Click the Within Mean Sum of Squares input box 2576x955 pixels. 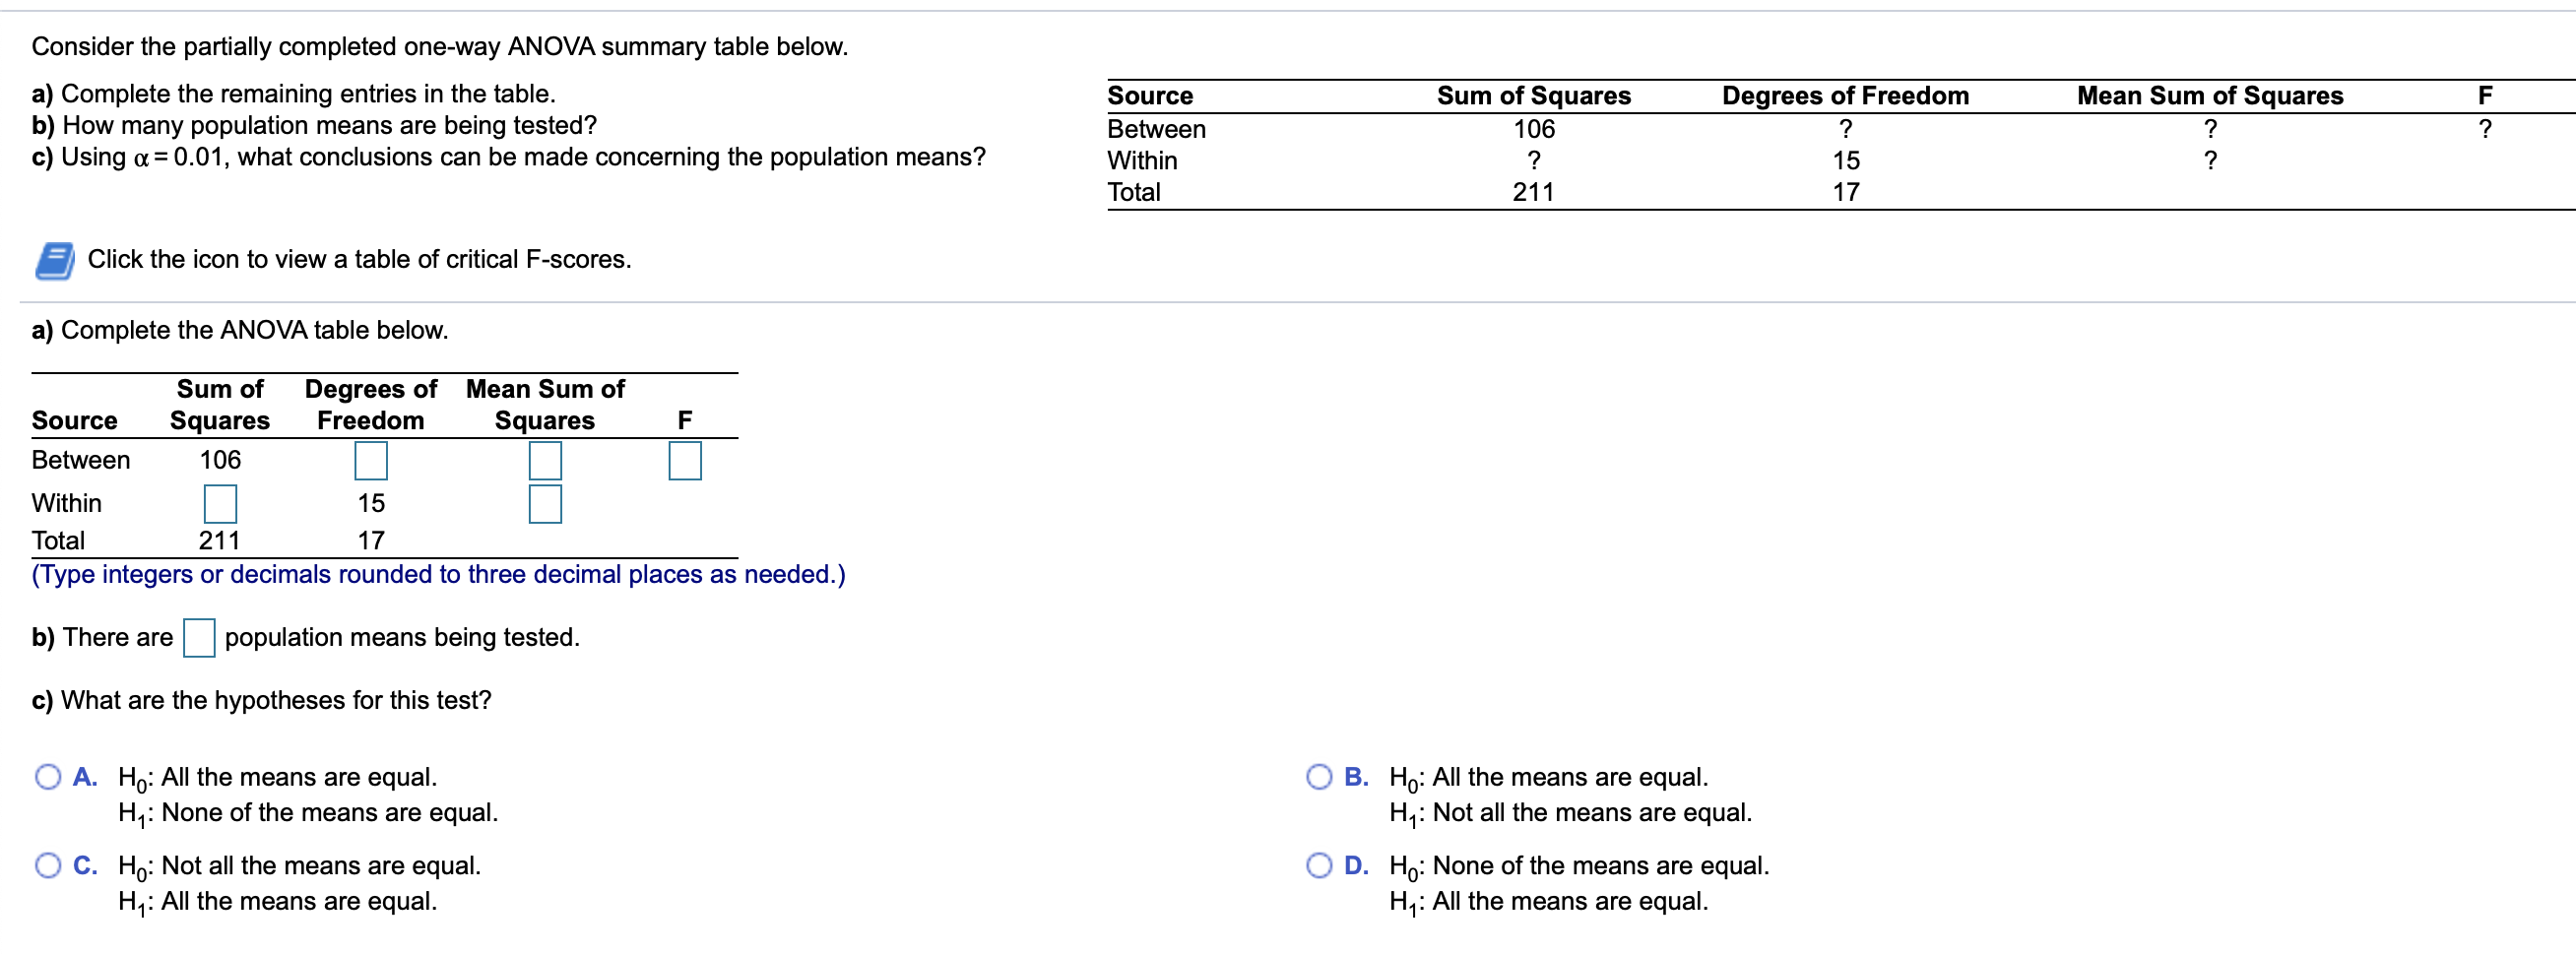(x=545, y=503)
